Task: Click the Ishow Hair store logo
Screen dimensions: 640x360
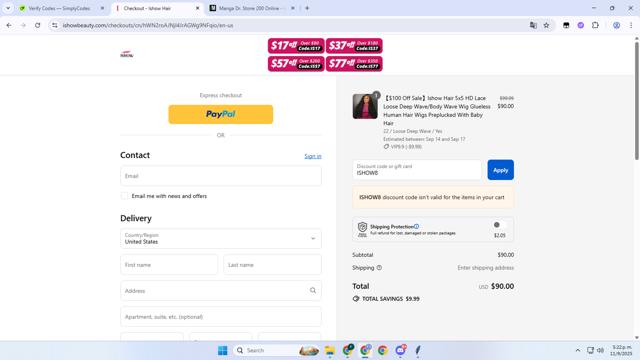Action: (x=127, y=54)
